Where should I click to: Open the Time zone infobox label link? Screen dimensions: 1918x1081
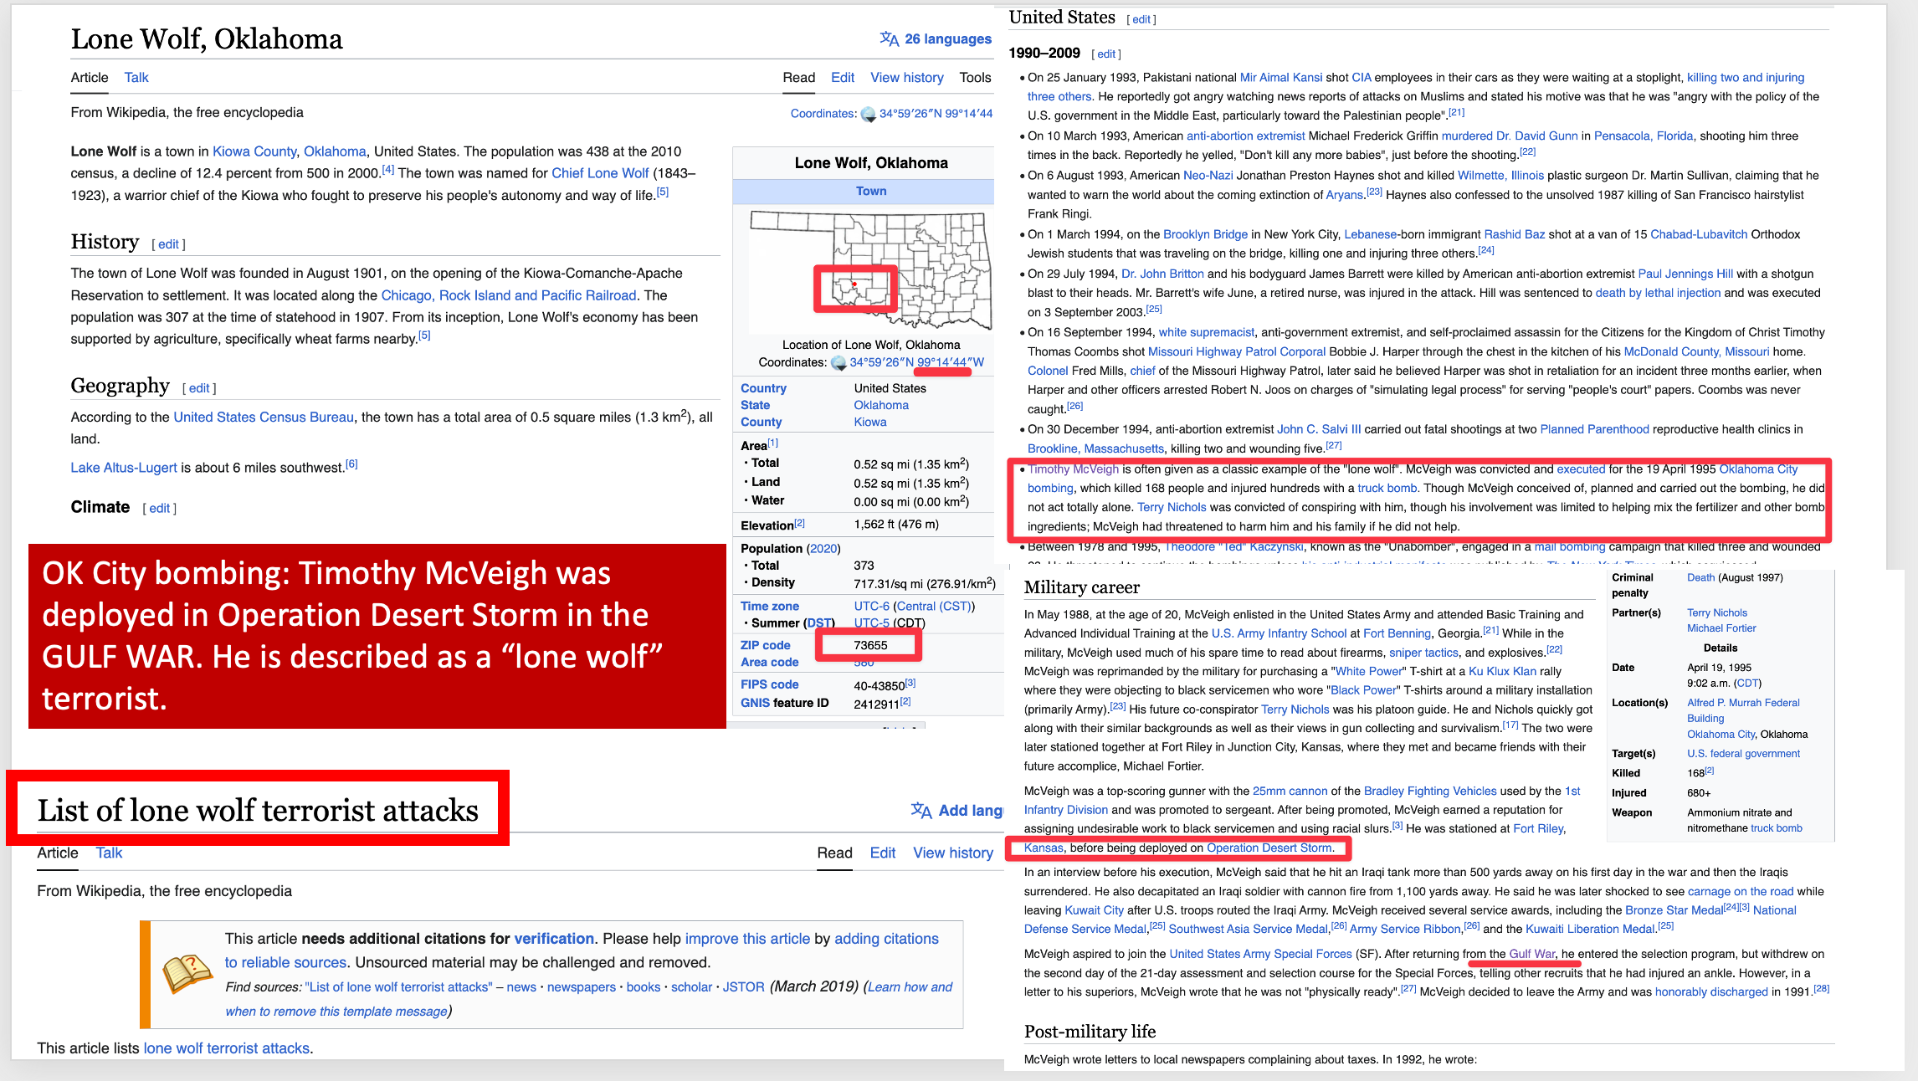pos(769,607)
